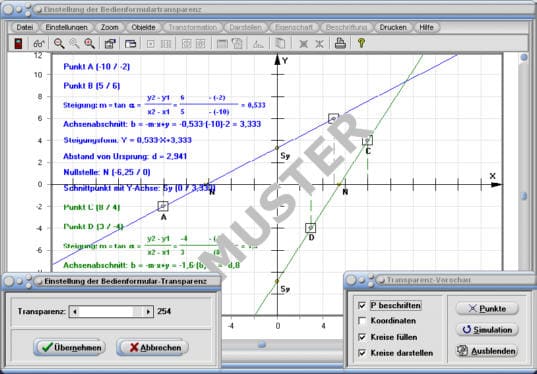Viewport: 537px width, 374px height.
Task: Click the greyed middle magnifier icon
Action: coord(74,43)
